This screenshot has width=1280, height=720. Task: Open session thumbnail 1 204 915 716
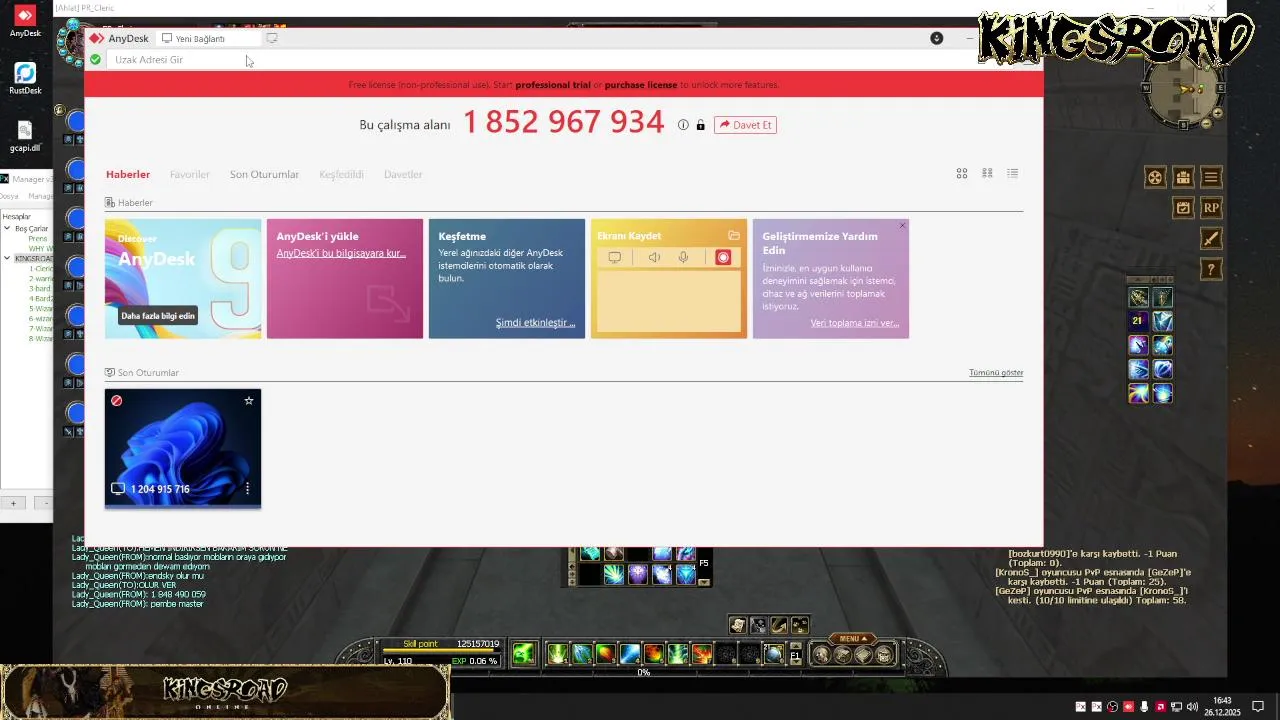tap(183, 448)
